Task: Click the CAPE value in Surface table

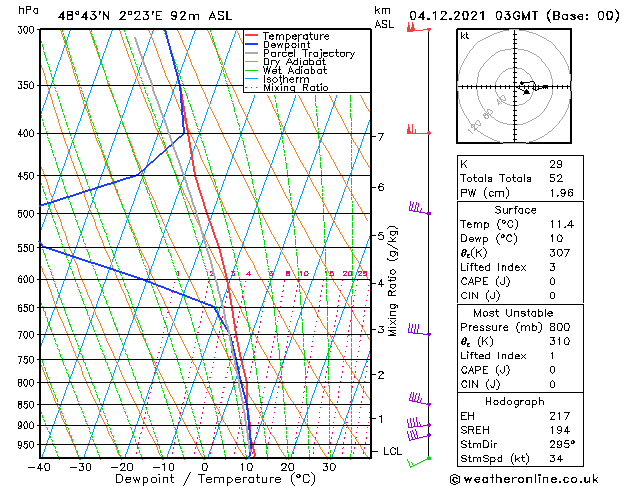Action: 552,281
